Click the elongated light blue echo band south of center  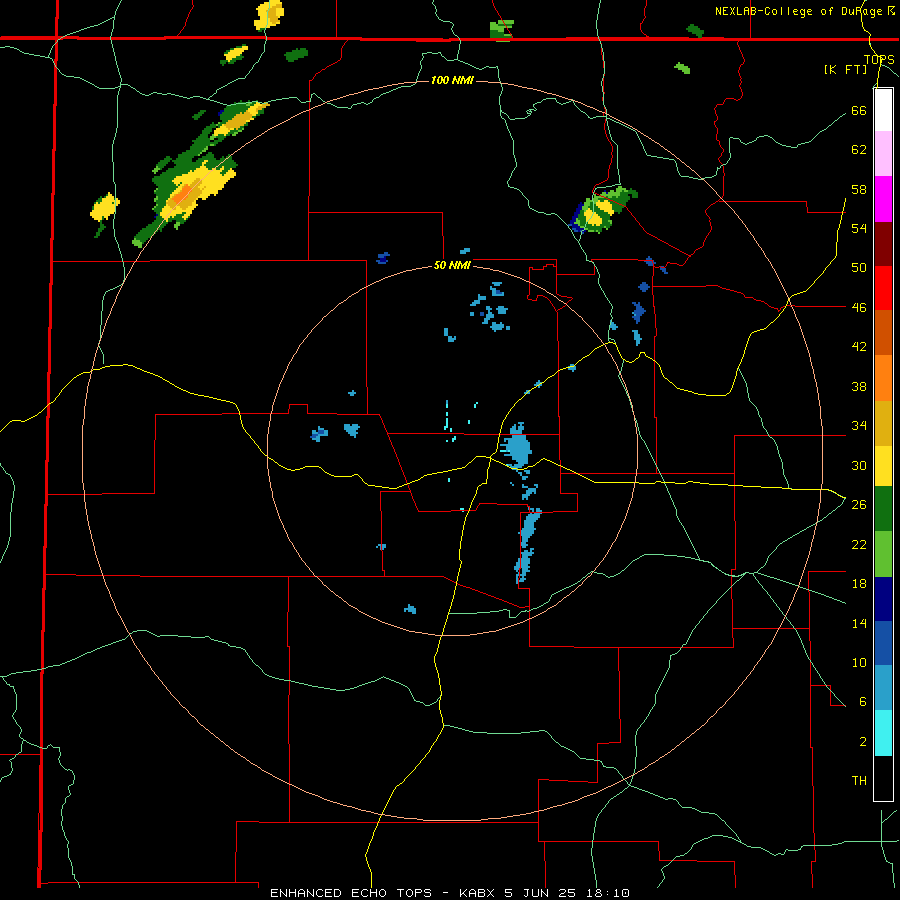click(527, 544)
